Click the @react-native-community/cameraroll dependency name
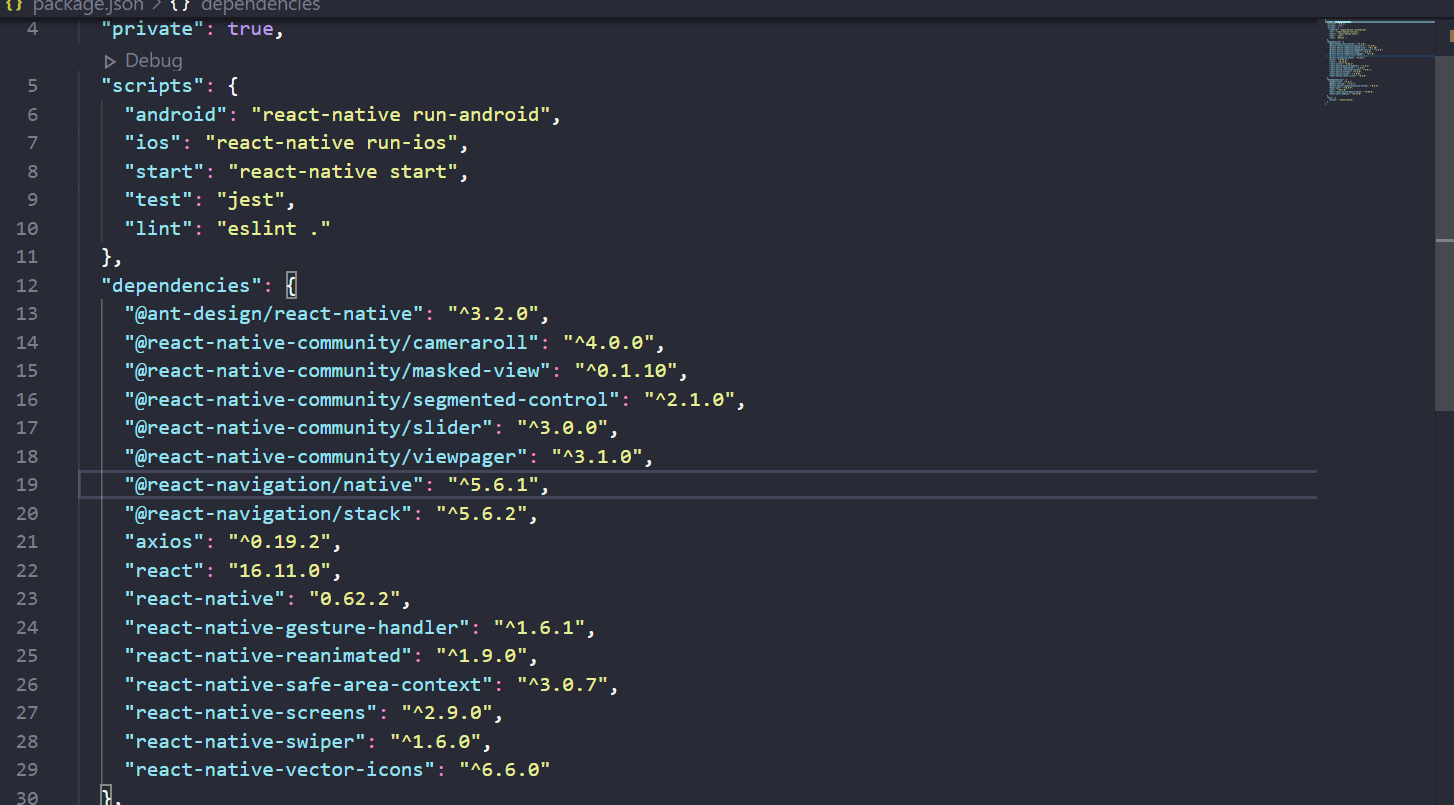This screenshot has height=805, width=1454. pos(330,342)
